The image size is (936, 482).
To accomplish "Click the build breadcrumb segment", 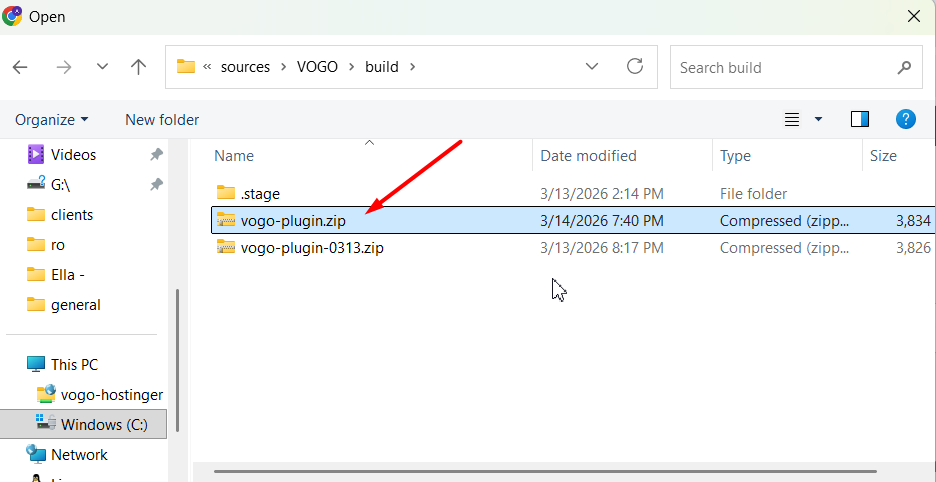I will pos(381,67).
